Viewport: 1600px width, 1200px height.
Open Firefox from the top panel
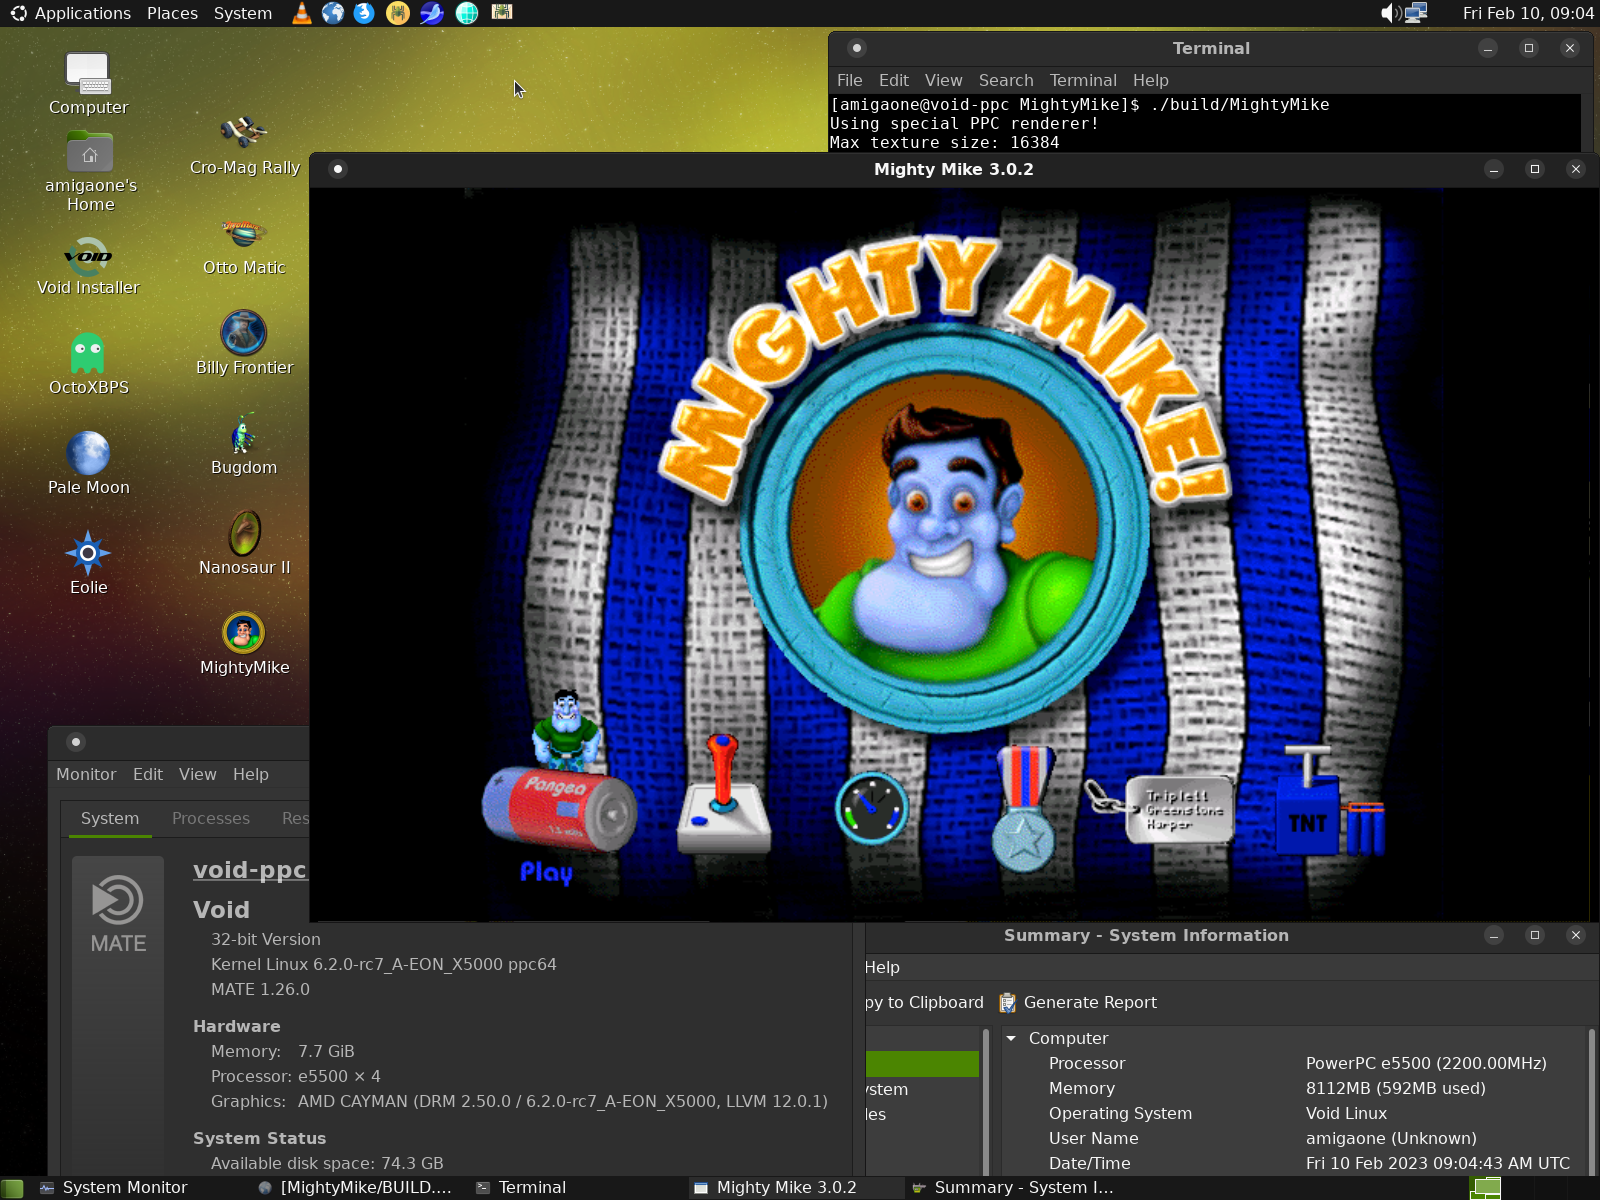(x=364, y=13)
